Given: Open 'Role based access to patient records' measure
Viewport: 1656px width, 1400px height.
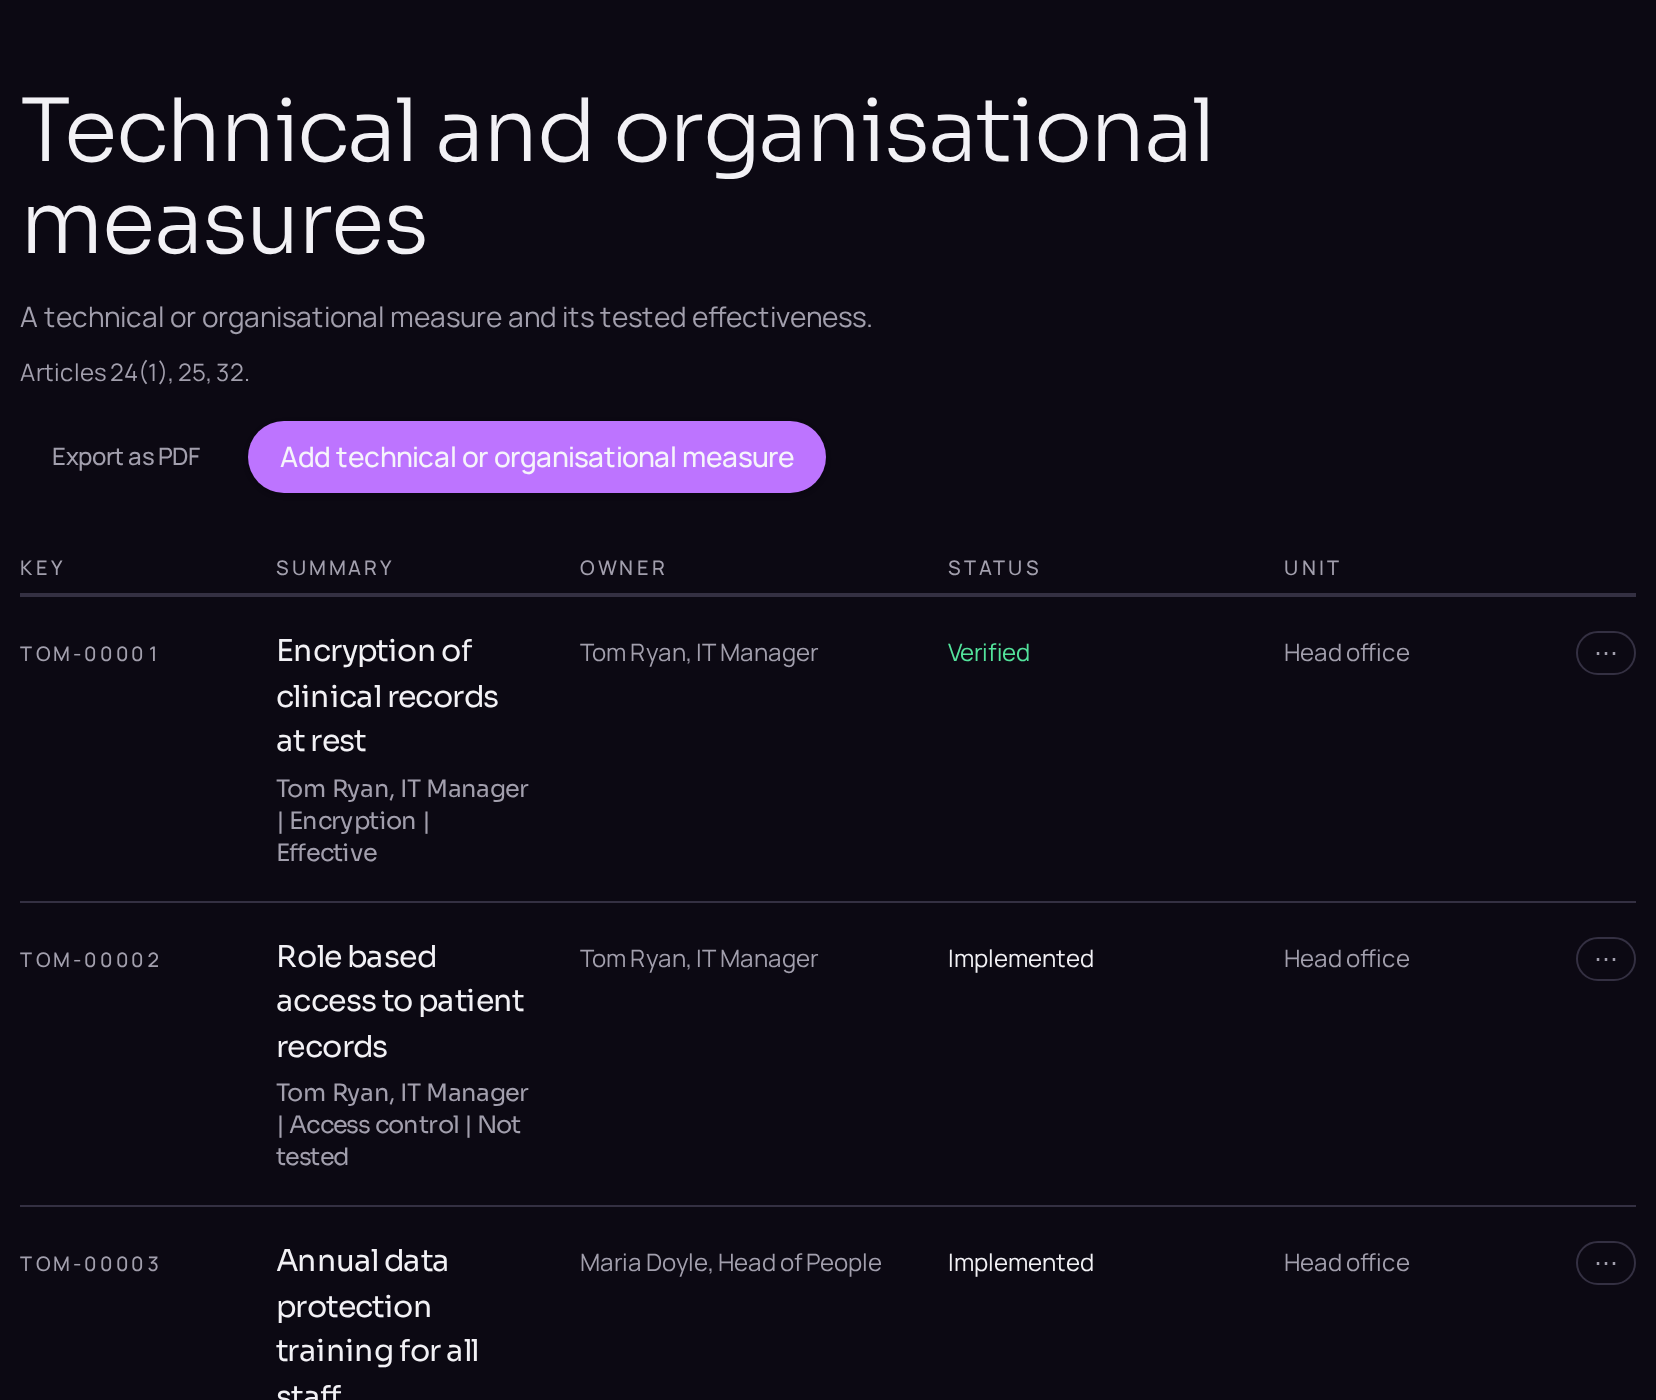Looking at the screenshot, I should pyautogui.click(x=400, y=1001).
